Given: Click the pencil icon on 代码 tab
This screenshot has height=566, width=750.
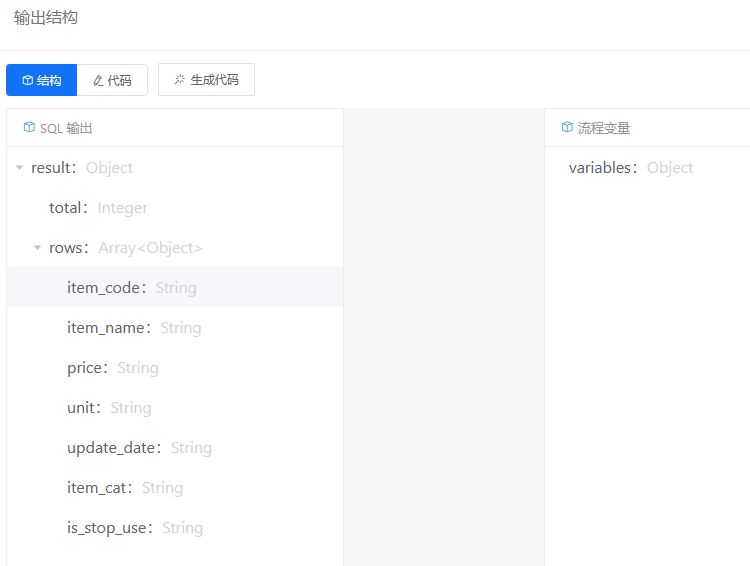Looking at the screenshot, I should [98, 80].
